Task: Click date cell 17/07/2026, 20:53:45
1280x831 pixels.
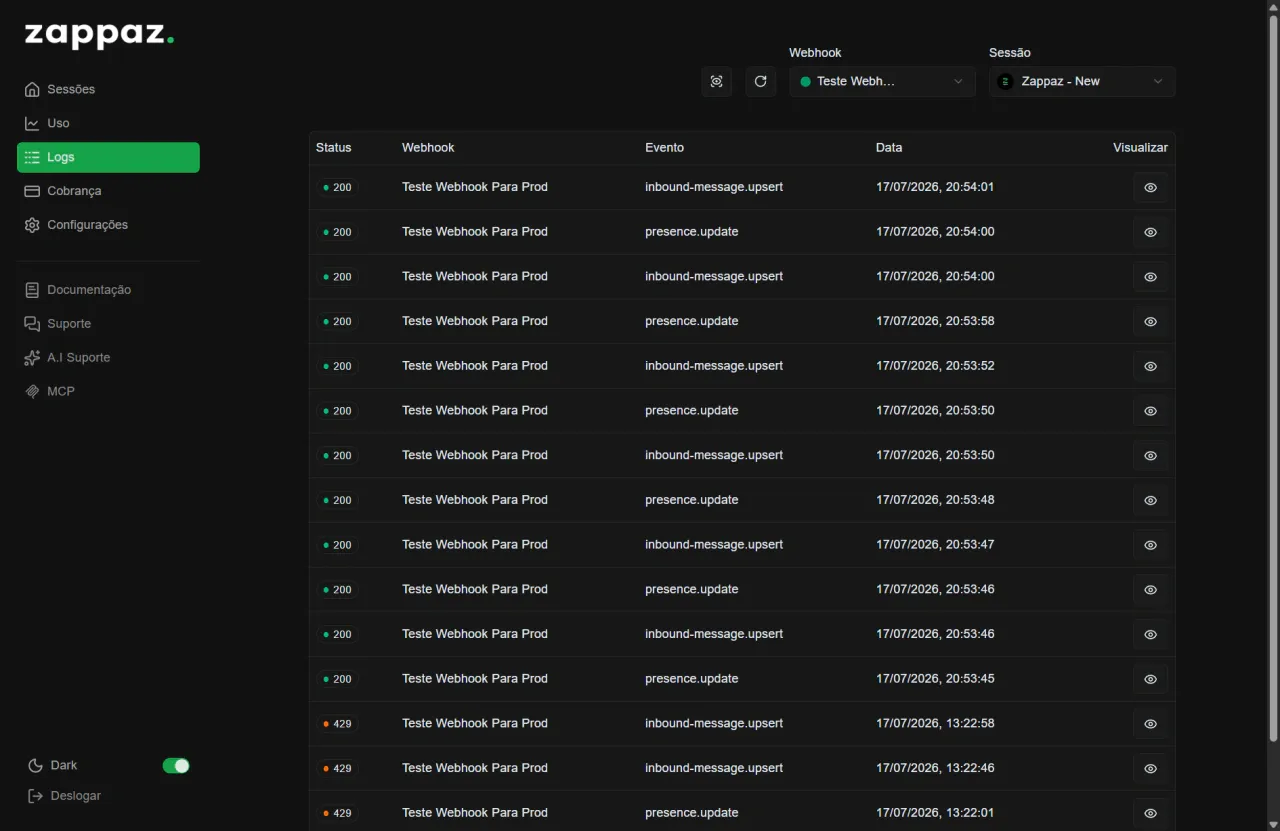Action: click(935, 679)
